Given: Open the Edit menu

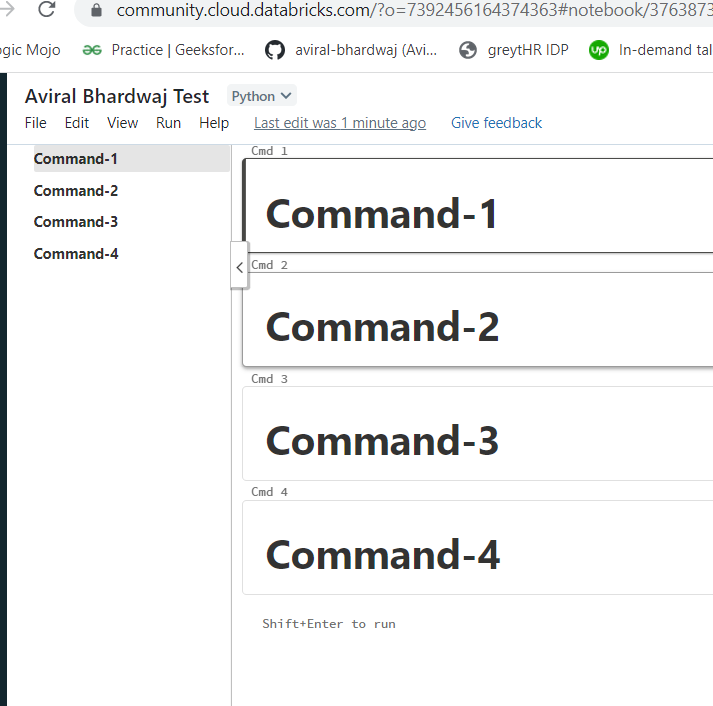Looking at the screenshot, I should tap(77, 123).
